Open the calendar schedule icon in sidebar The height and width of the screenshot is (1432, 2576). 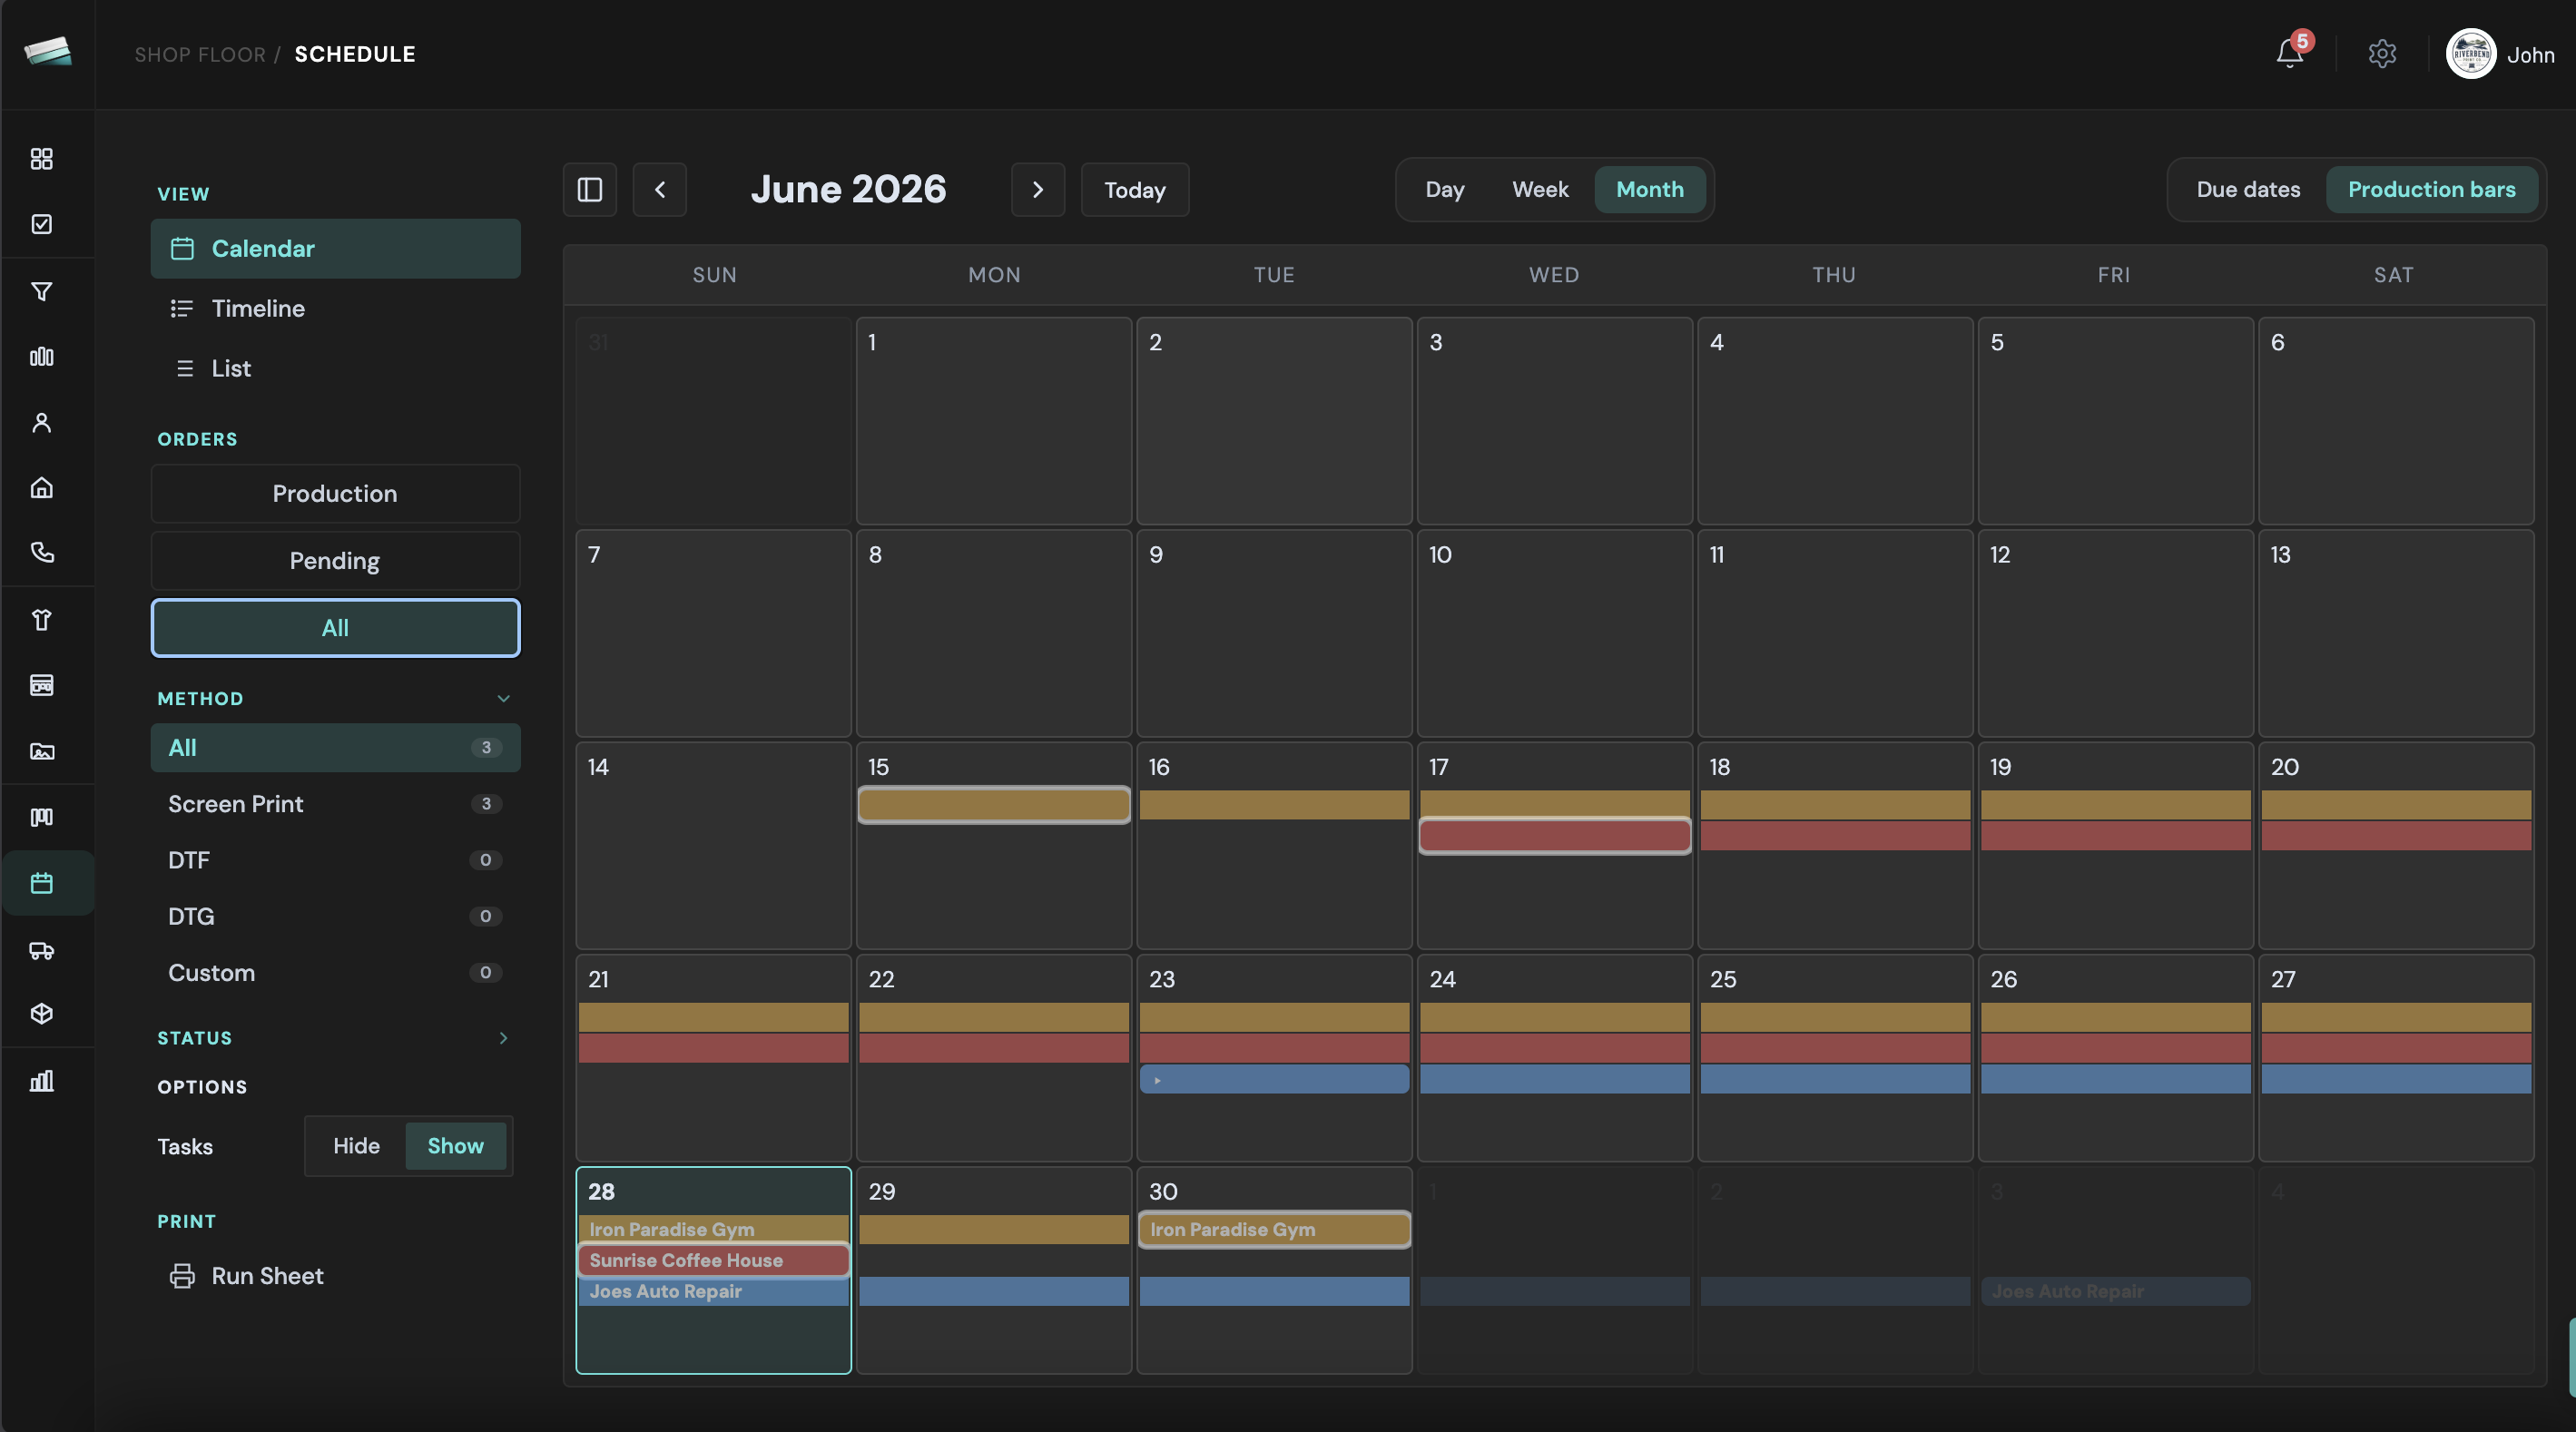pyautogui.click(x=41, y=883)
